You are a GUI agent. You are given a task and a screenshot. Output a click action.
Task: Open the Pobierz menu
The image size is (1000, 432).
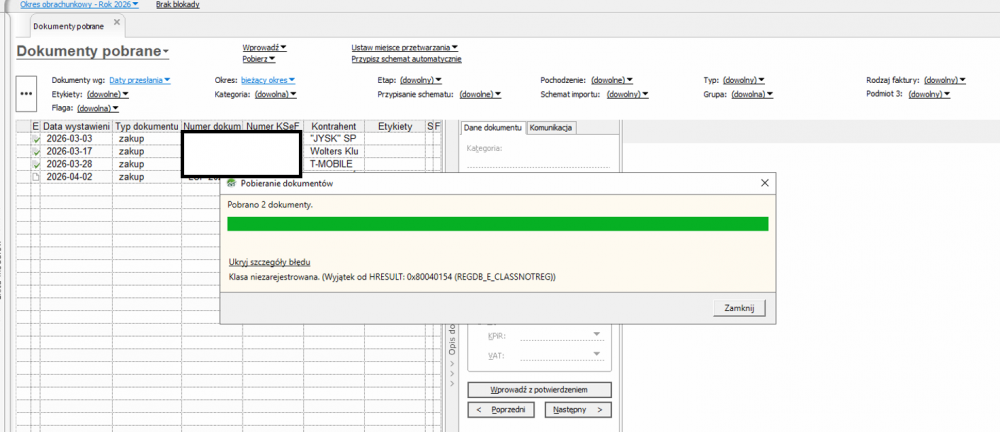(x=258, y=59)
